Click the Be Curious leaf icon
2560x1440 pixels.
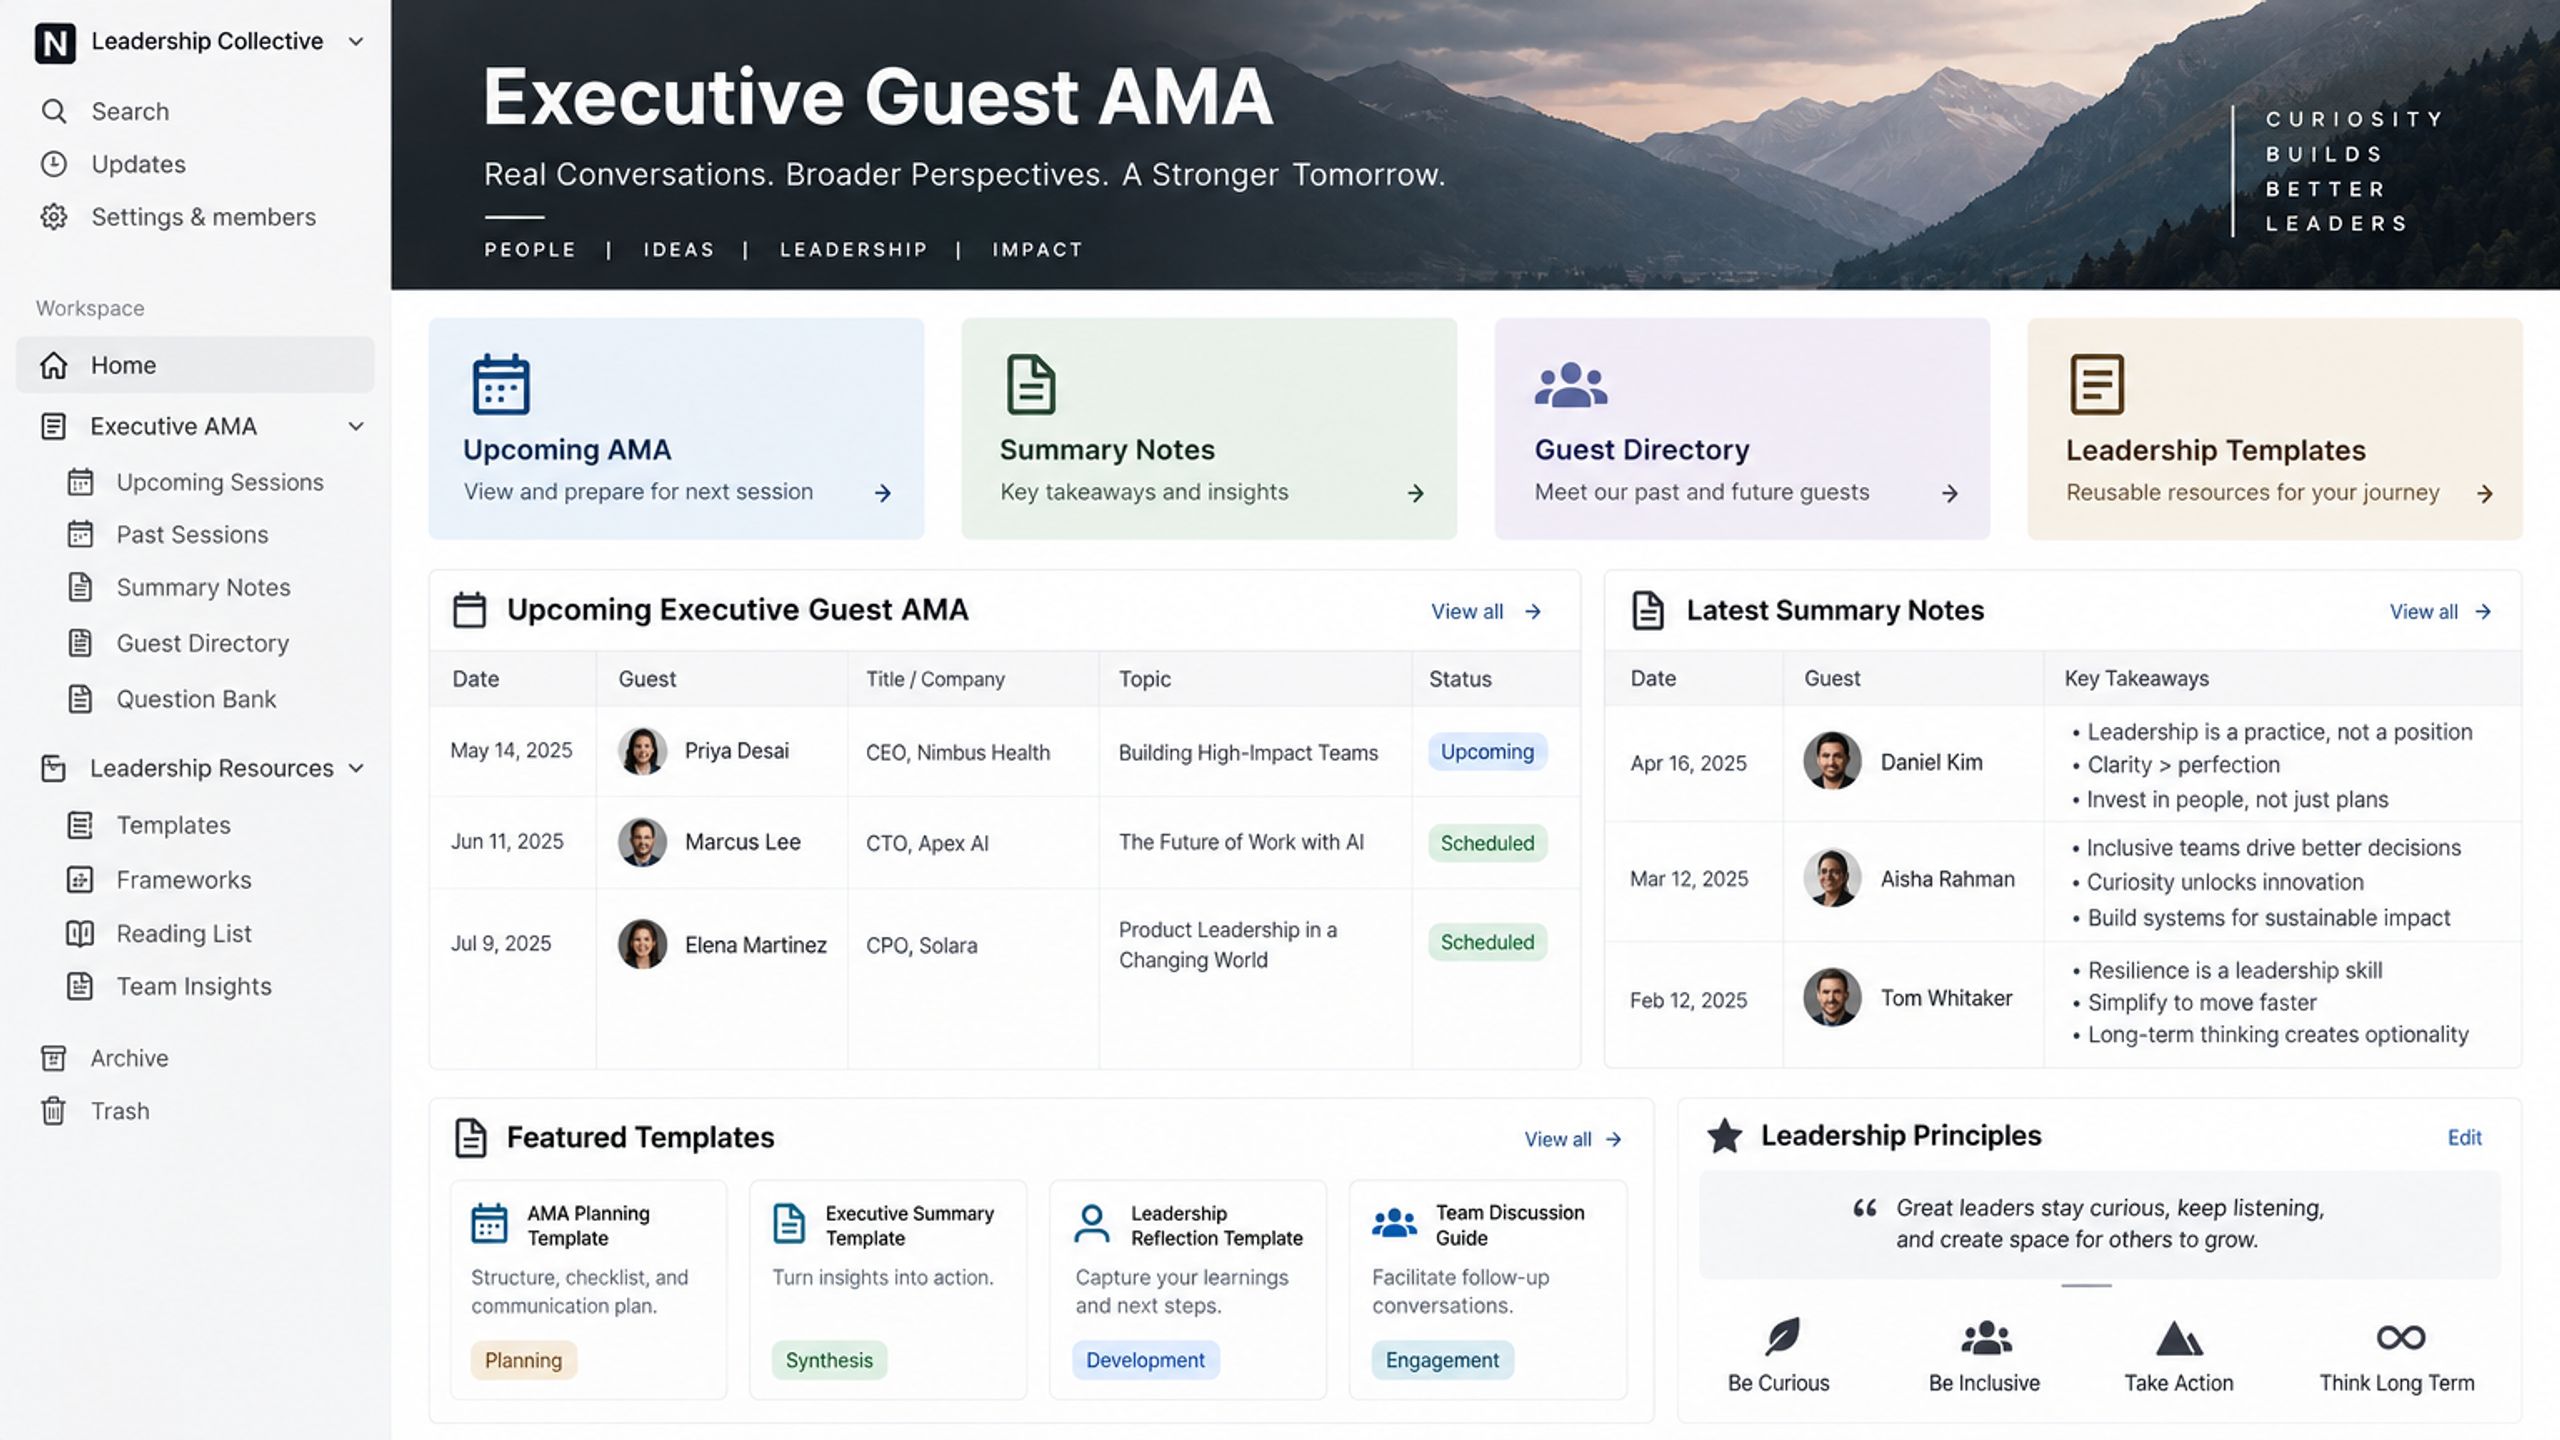tap(1782, 1337)
